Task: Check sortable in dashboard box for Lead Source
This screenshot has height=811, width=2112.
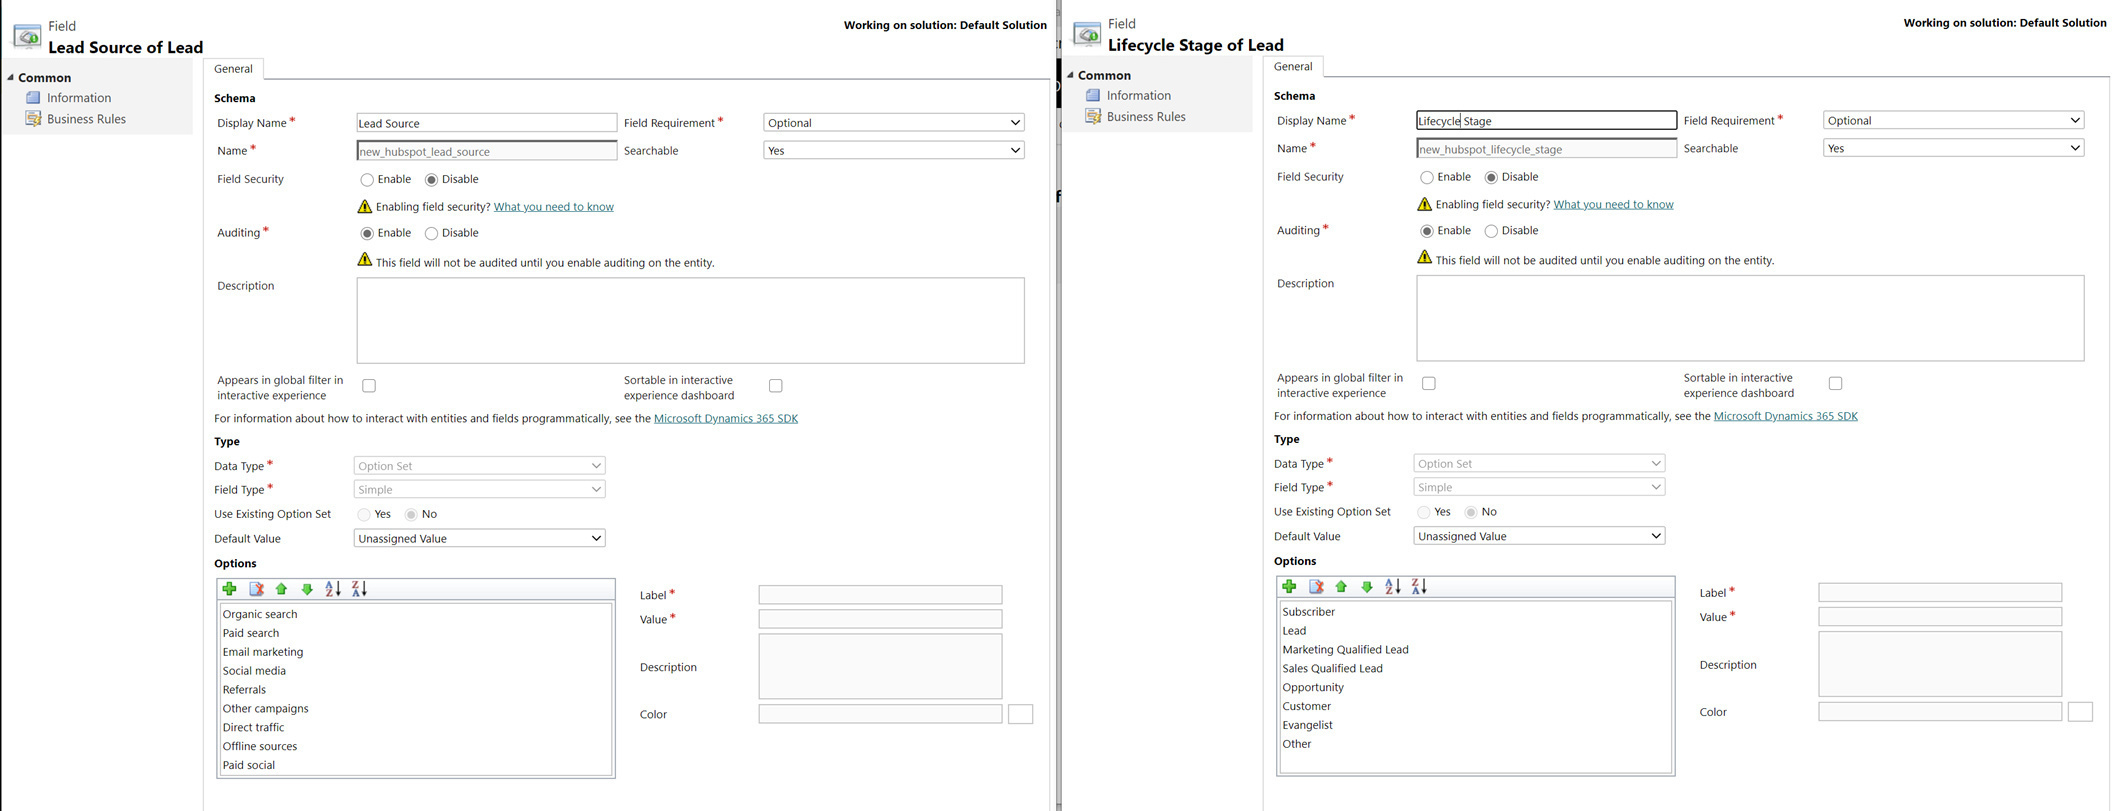Action: (775, 386)
